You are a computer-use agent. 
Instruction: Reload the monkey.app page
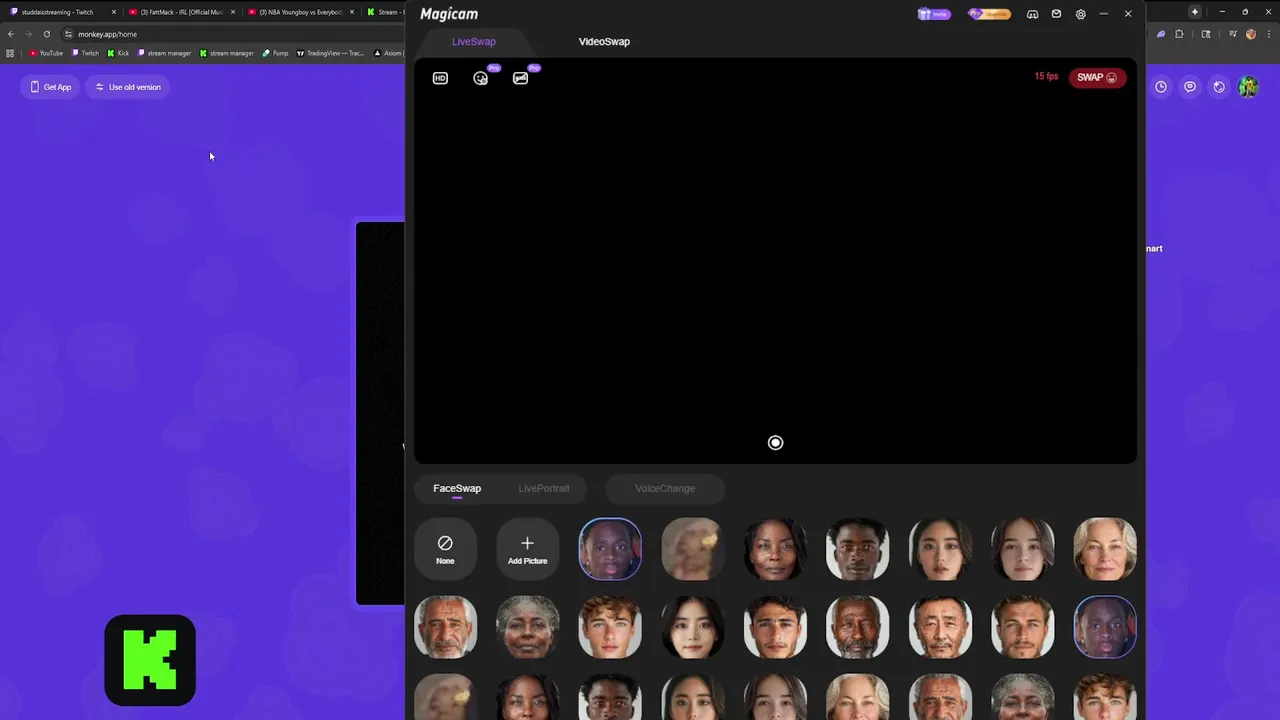(46, 34)
